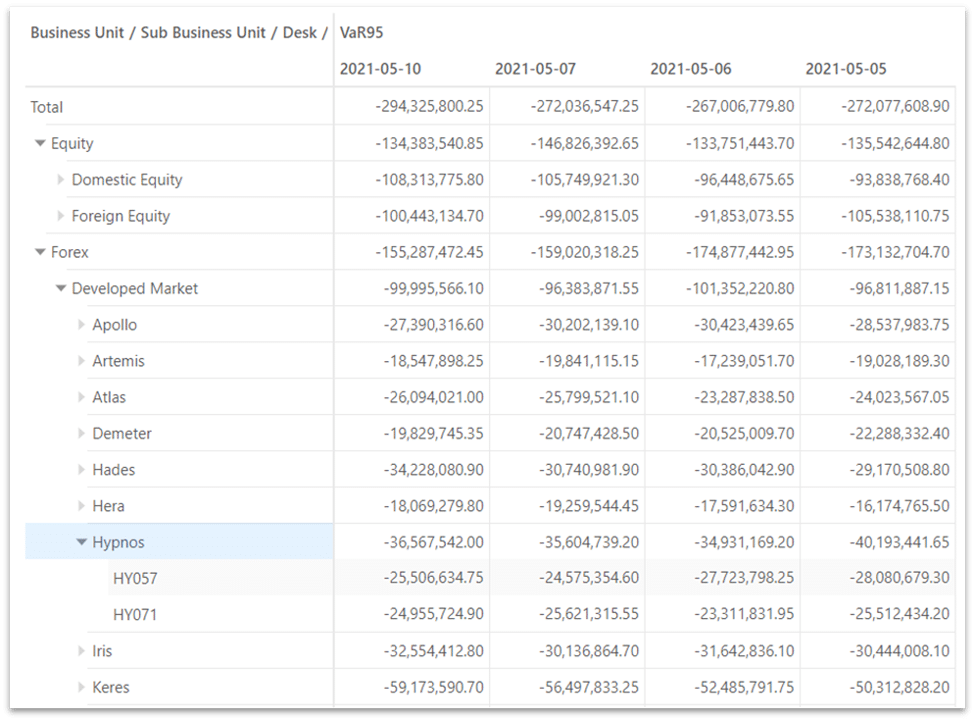Click the 2021-05-05 column header
The image size is (975, 721).
click(x=845, y=69)
